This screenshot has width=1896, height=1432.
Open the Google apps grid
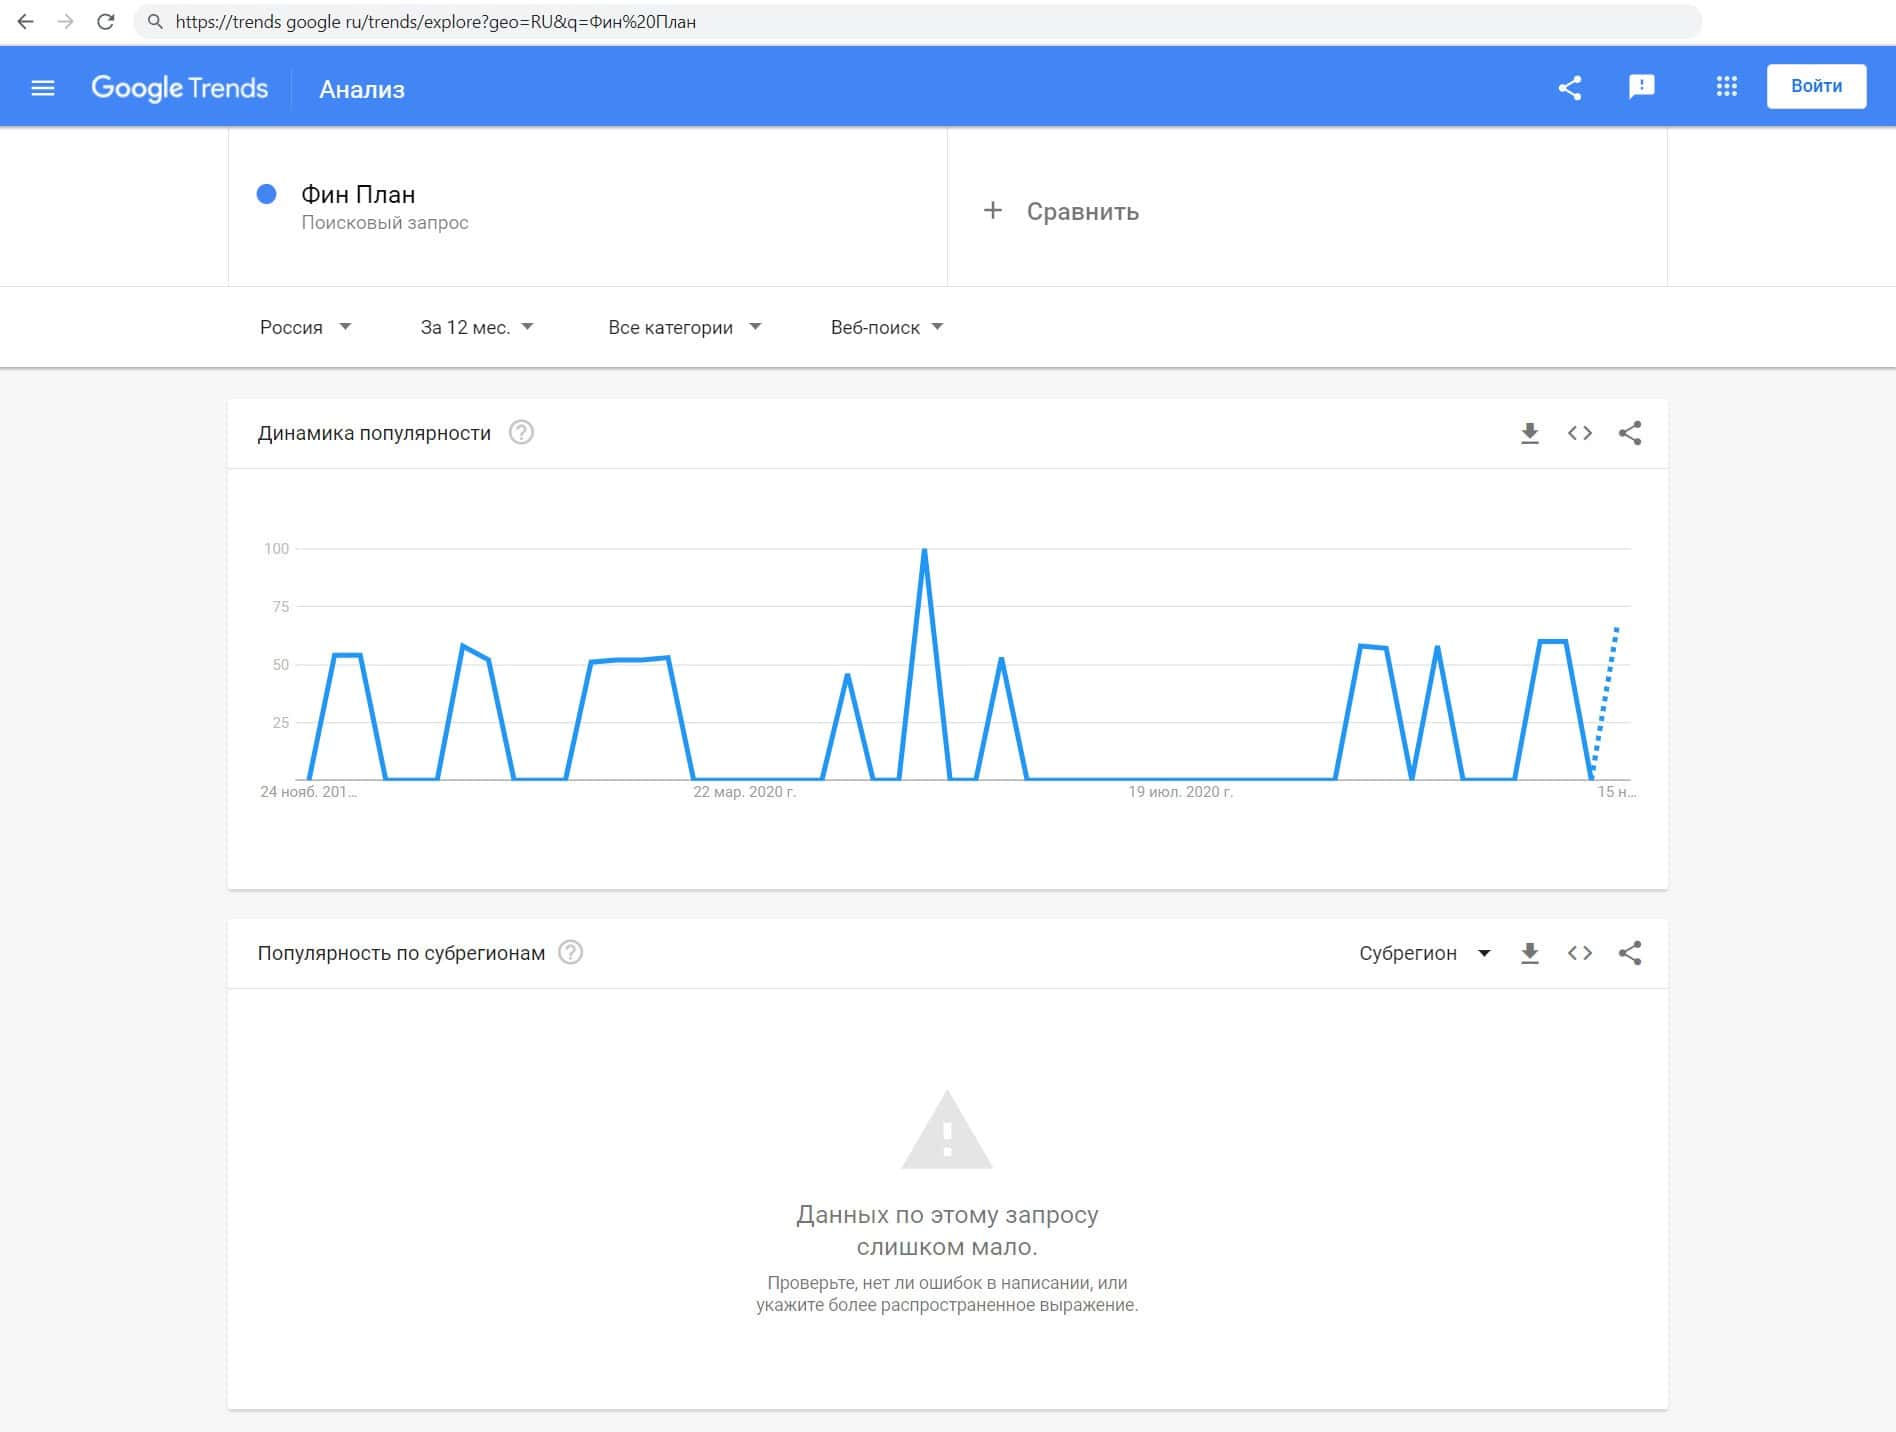click(x=1726, y=87)
